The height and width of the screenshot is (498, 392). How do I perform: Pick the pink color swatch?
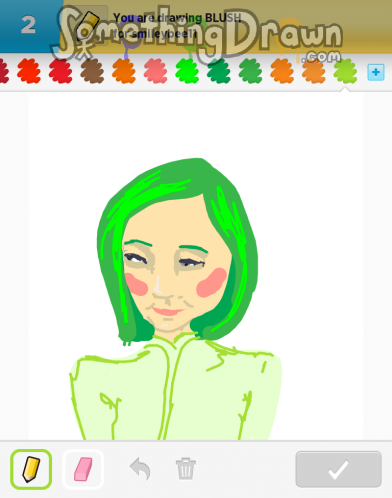155,71
